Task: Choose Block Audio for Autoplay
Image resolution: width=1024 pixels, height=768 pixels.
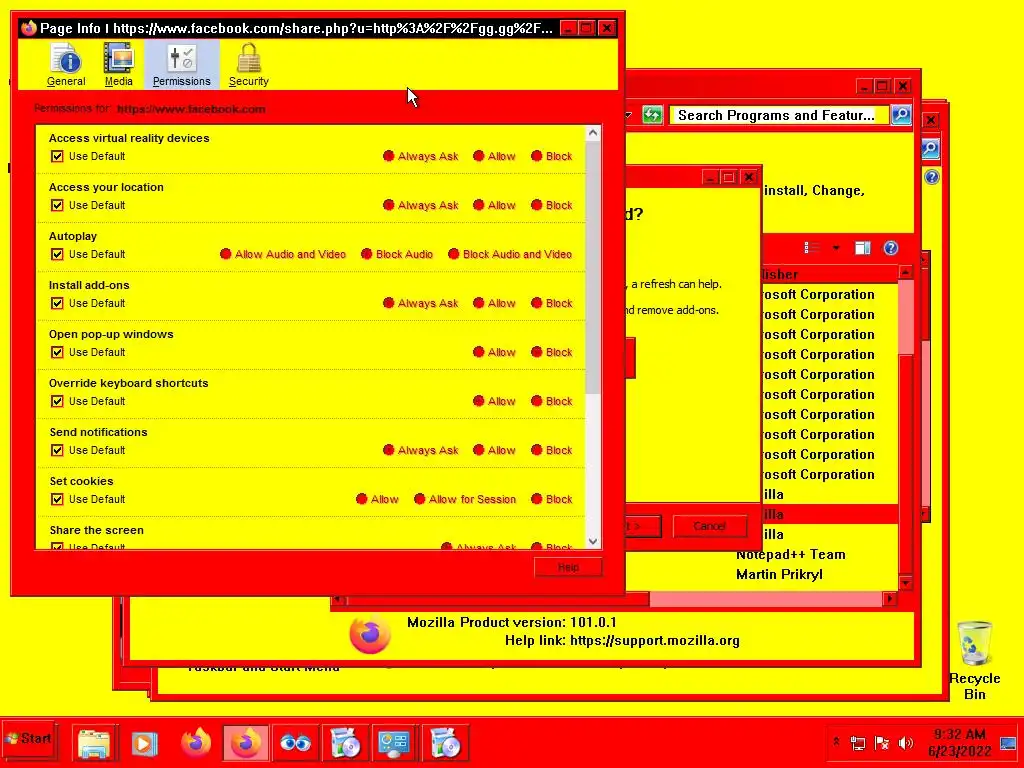Action: (x=366, y=254)
